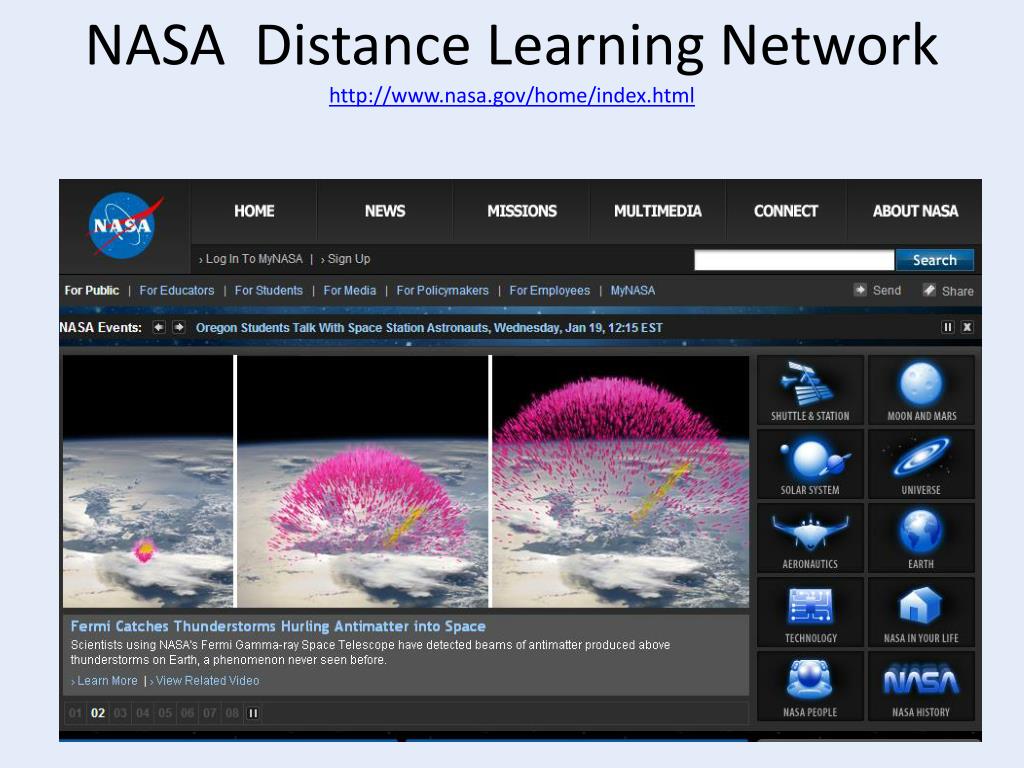Open the Technology circuit icon
The width and height of the screenshot is (1024, 768).
click(810, 613)
